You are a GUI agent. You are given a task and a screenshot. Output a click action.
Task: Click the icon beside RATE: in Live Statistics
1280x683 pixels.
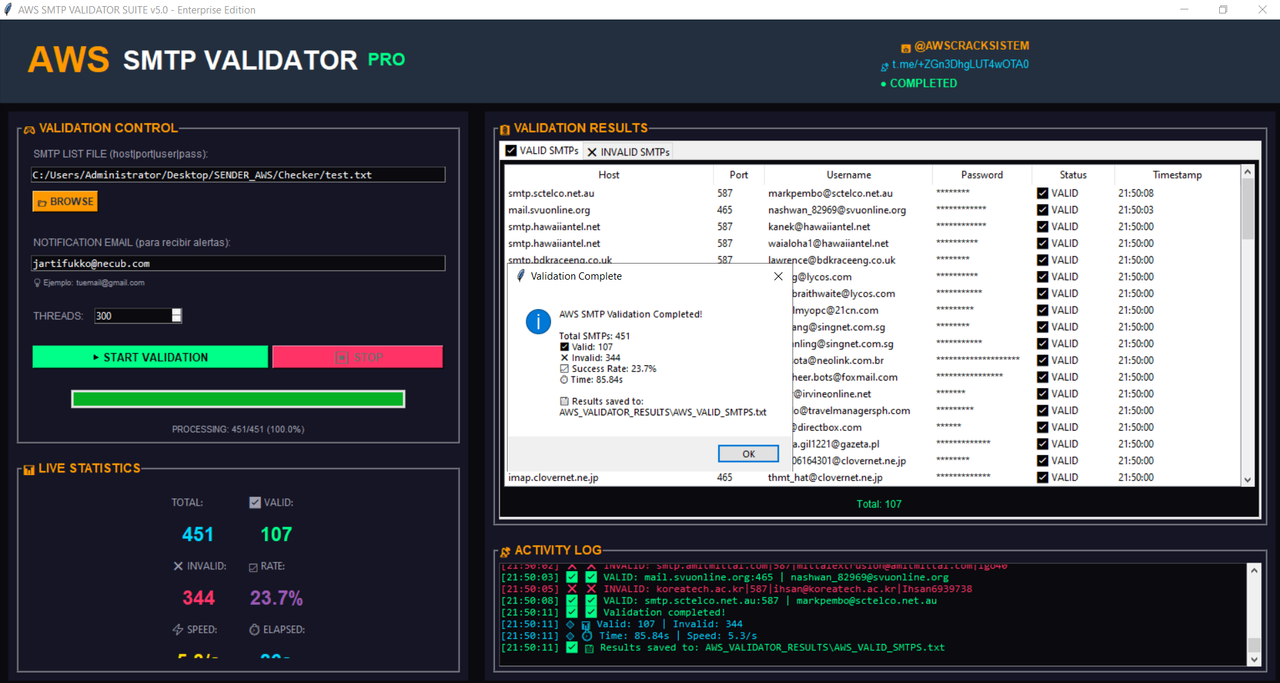tap(253, 567)
